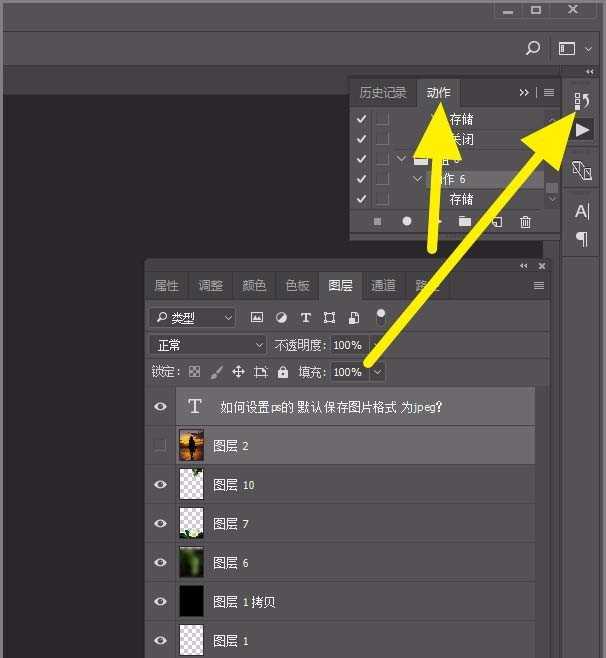Click stop recording button in Actions
The width and height of the screenshot is (606, 658).
point(377,222)
